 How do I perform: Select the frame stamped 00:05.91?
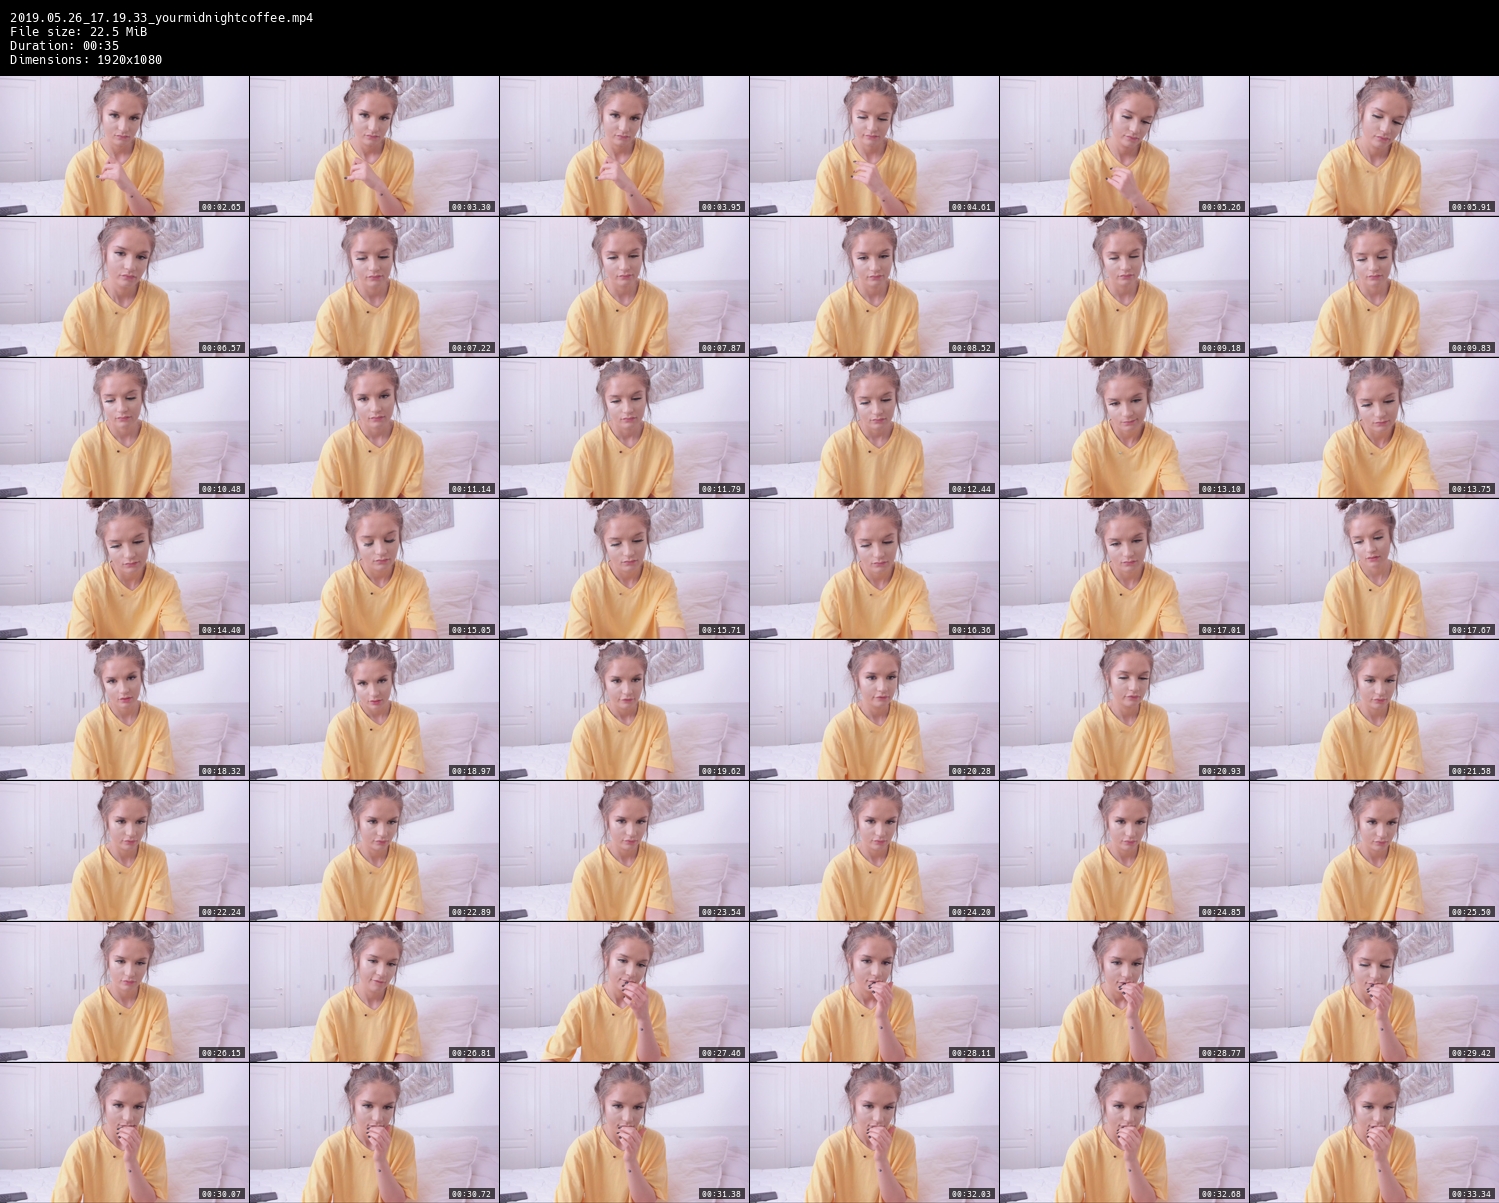click(1374, 146)
